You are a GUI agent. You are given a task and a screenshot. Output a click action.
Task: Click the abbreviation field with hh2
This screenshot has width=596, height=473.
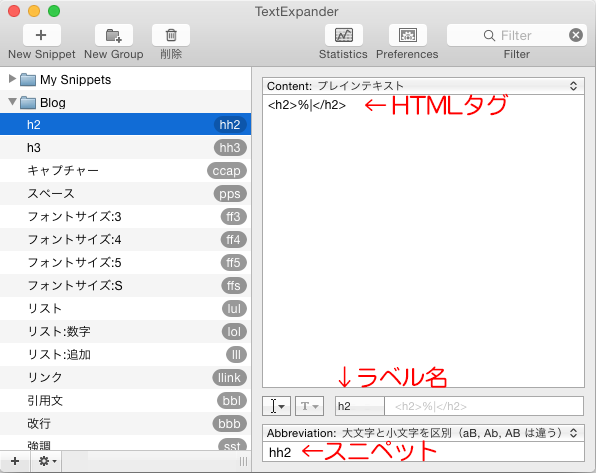point(423,452)
